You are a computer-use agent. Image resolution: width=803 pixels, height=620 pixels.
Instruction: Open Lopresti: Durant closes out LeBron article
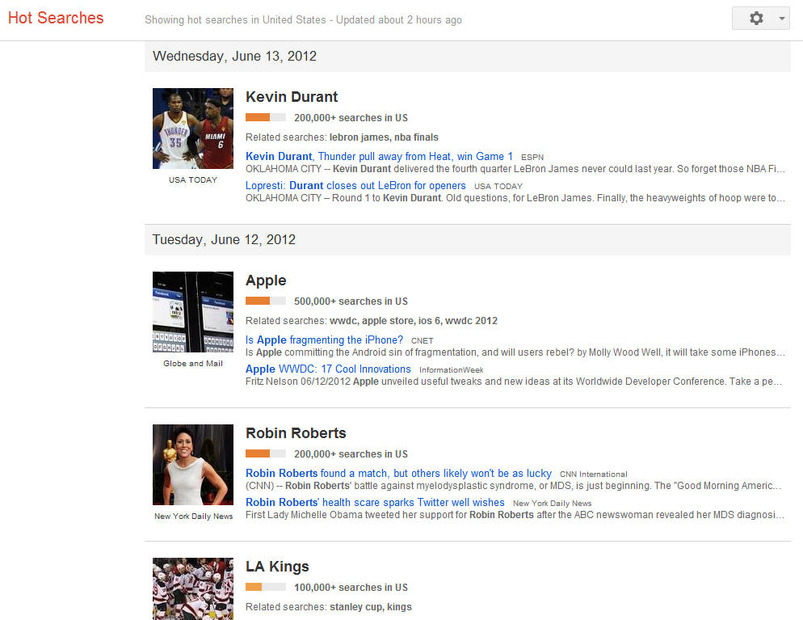tap(355, 185)
